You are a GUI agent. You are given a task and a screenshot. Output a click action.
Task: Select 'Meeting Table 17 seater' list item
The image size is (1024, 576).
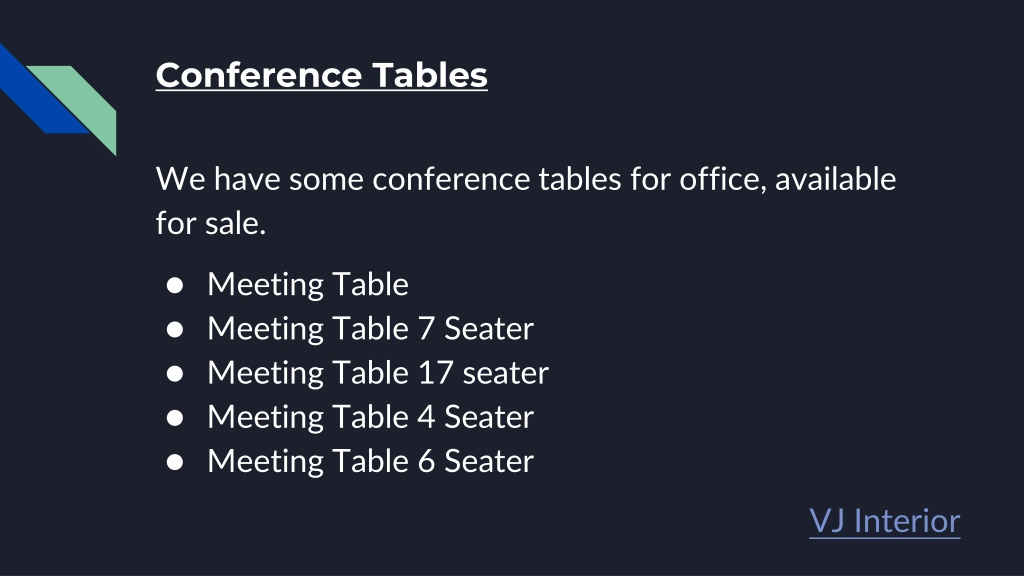pyautogui.click(x=378, y=373)
